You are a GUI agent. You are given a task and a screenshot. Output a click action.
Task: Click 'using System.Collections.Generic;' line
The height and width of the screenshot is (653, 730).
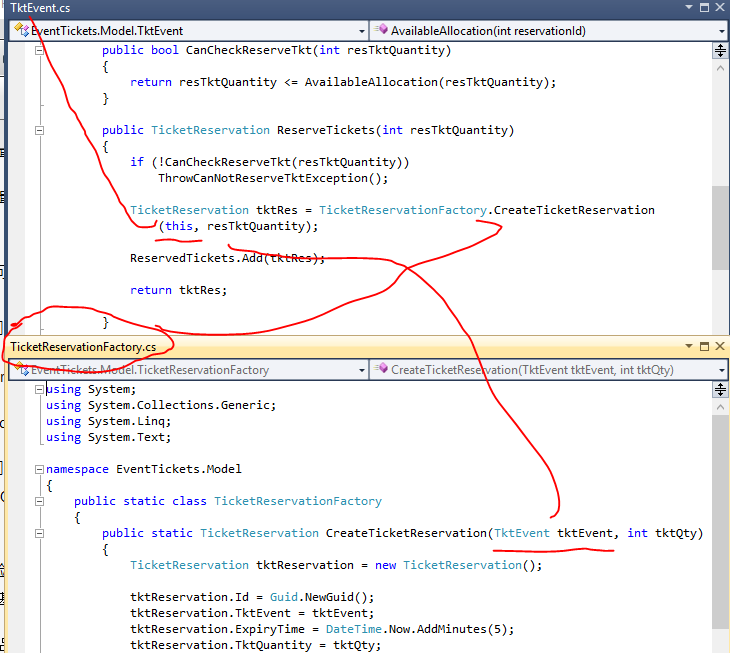[161, 405]
